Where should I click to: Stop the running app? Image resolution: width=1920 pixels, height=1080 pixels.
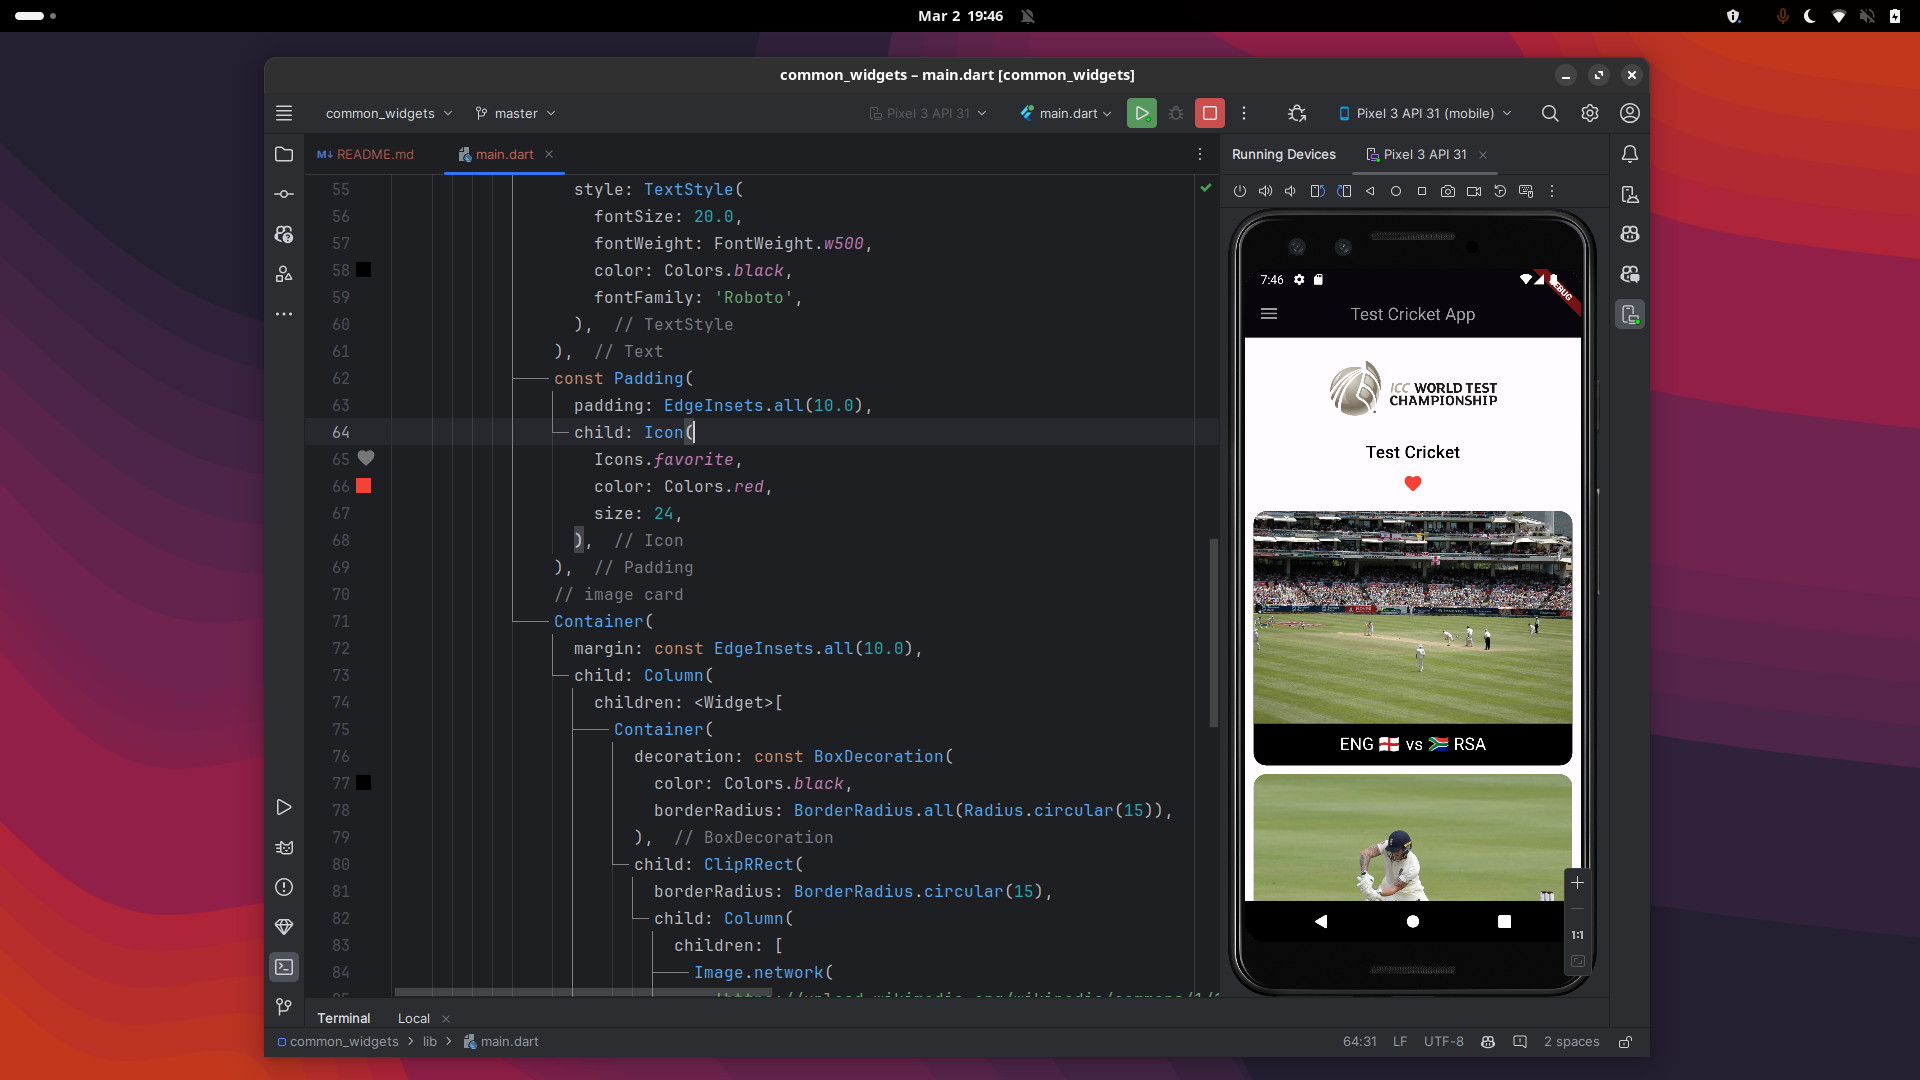pos(1210,113)
